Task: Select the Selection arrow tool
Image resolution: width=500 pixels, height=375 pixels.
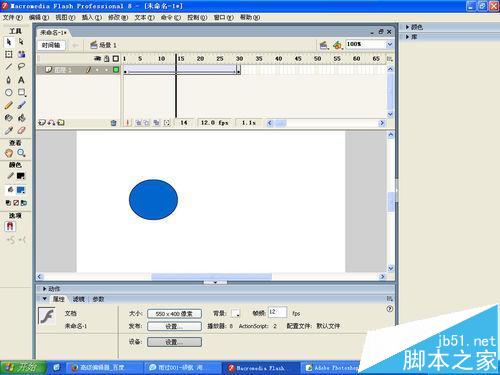Action: pos(9,42)
